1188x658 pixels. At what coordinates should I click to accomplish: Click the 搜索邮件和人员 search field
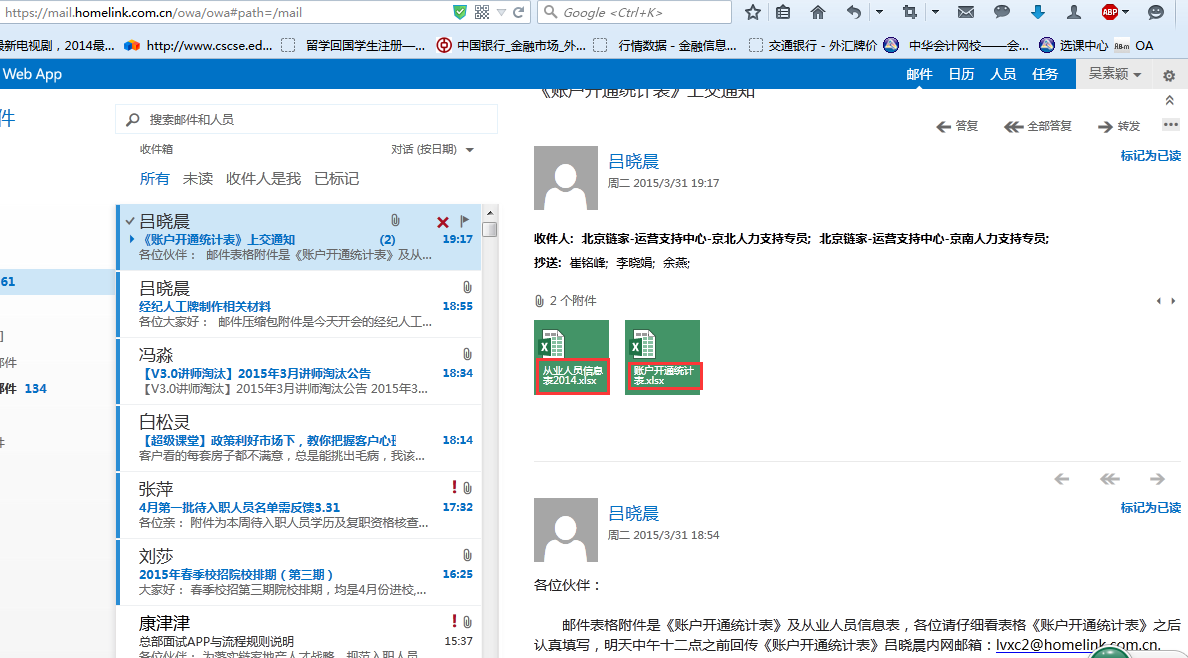tap(306, 119)
